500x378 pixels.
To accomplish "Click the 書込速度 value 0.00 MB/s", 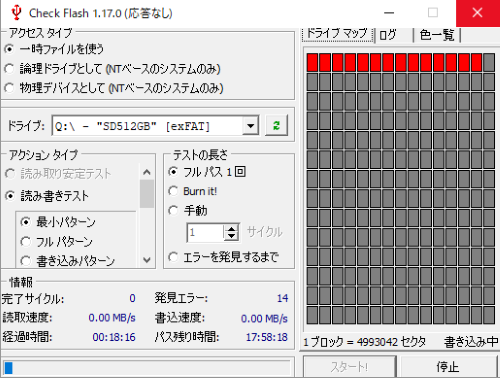I will [x=264, y=319].
